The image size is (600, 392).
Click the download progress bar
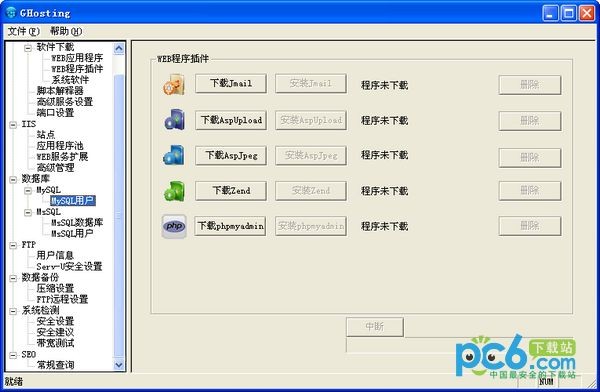point(459,345)
